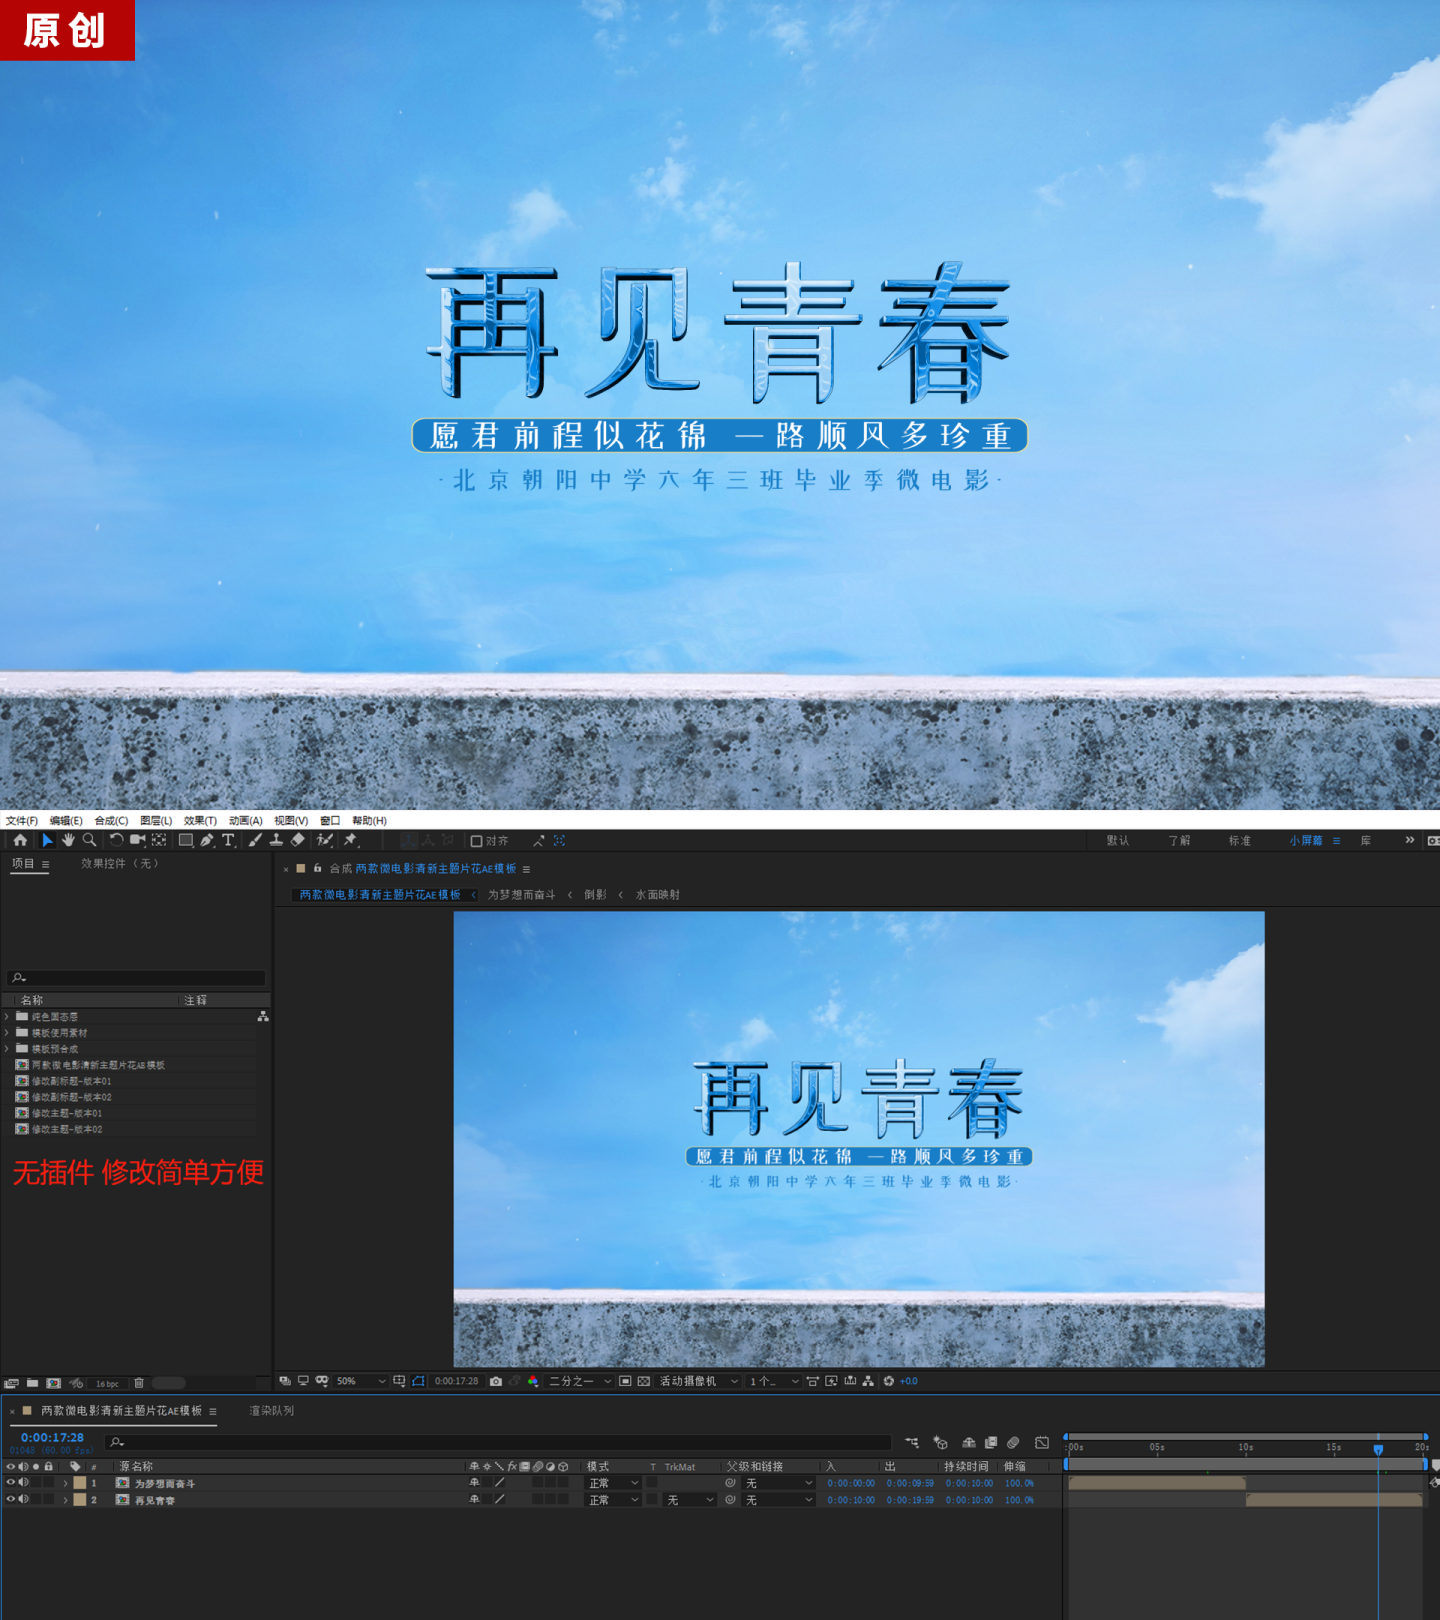
Task: Select the Pan Behind anchor point tool
Action: coord(159,841)
